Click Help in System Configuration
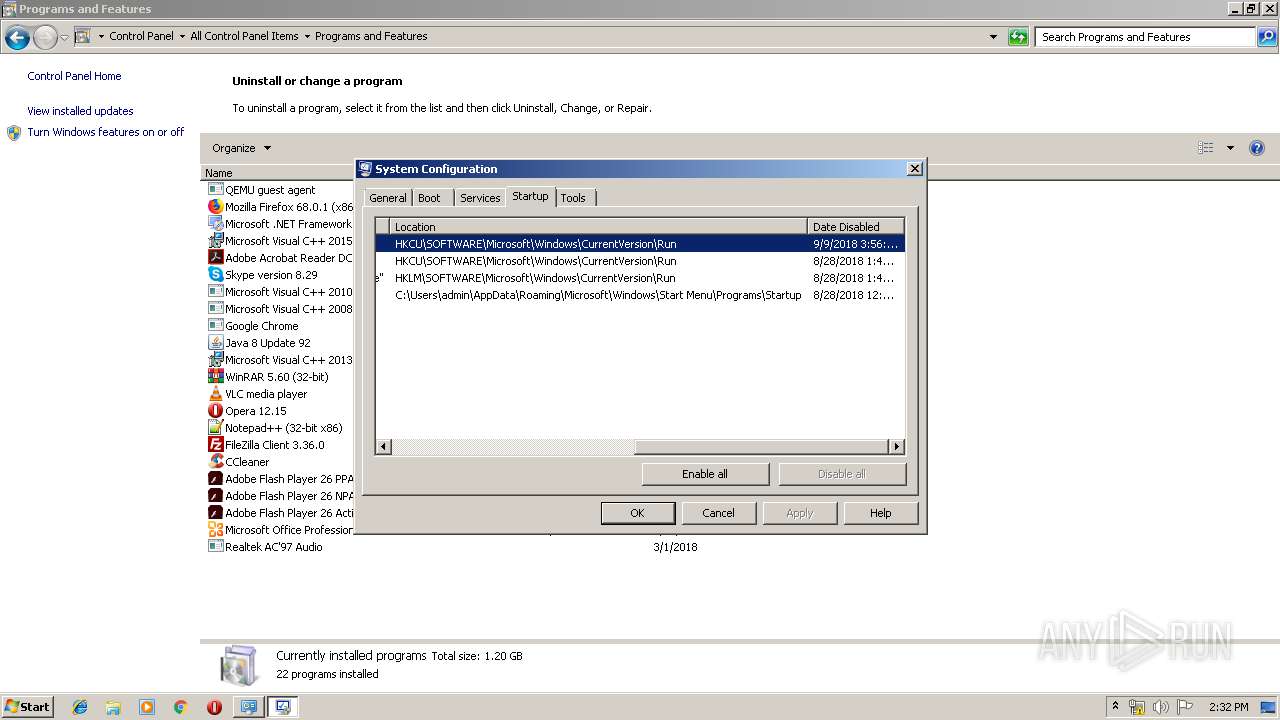Image resolution: width=1280 pixels, height=720 pixels. point(880,513)
